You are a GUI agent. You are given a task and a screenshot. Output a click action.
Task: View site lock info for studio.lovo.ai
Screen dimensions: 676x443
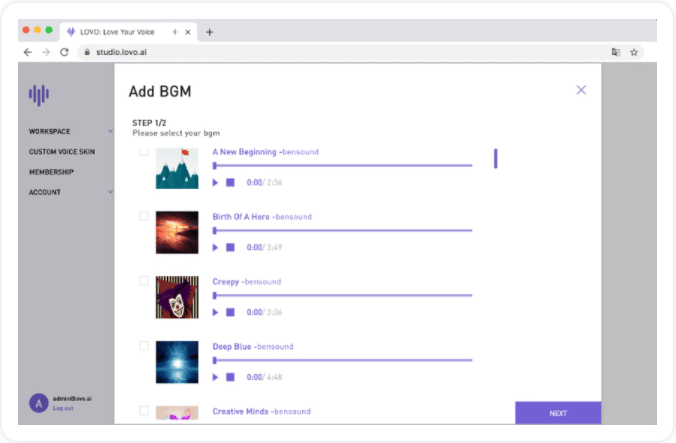tap(87, 52)
